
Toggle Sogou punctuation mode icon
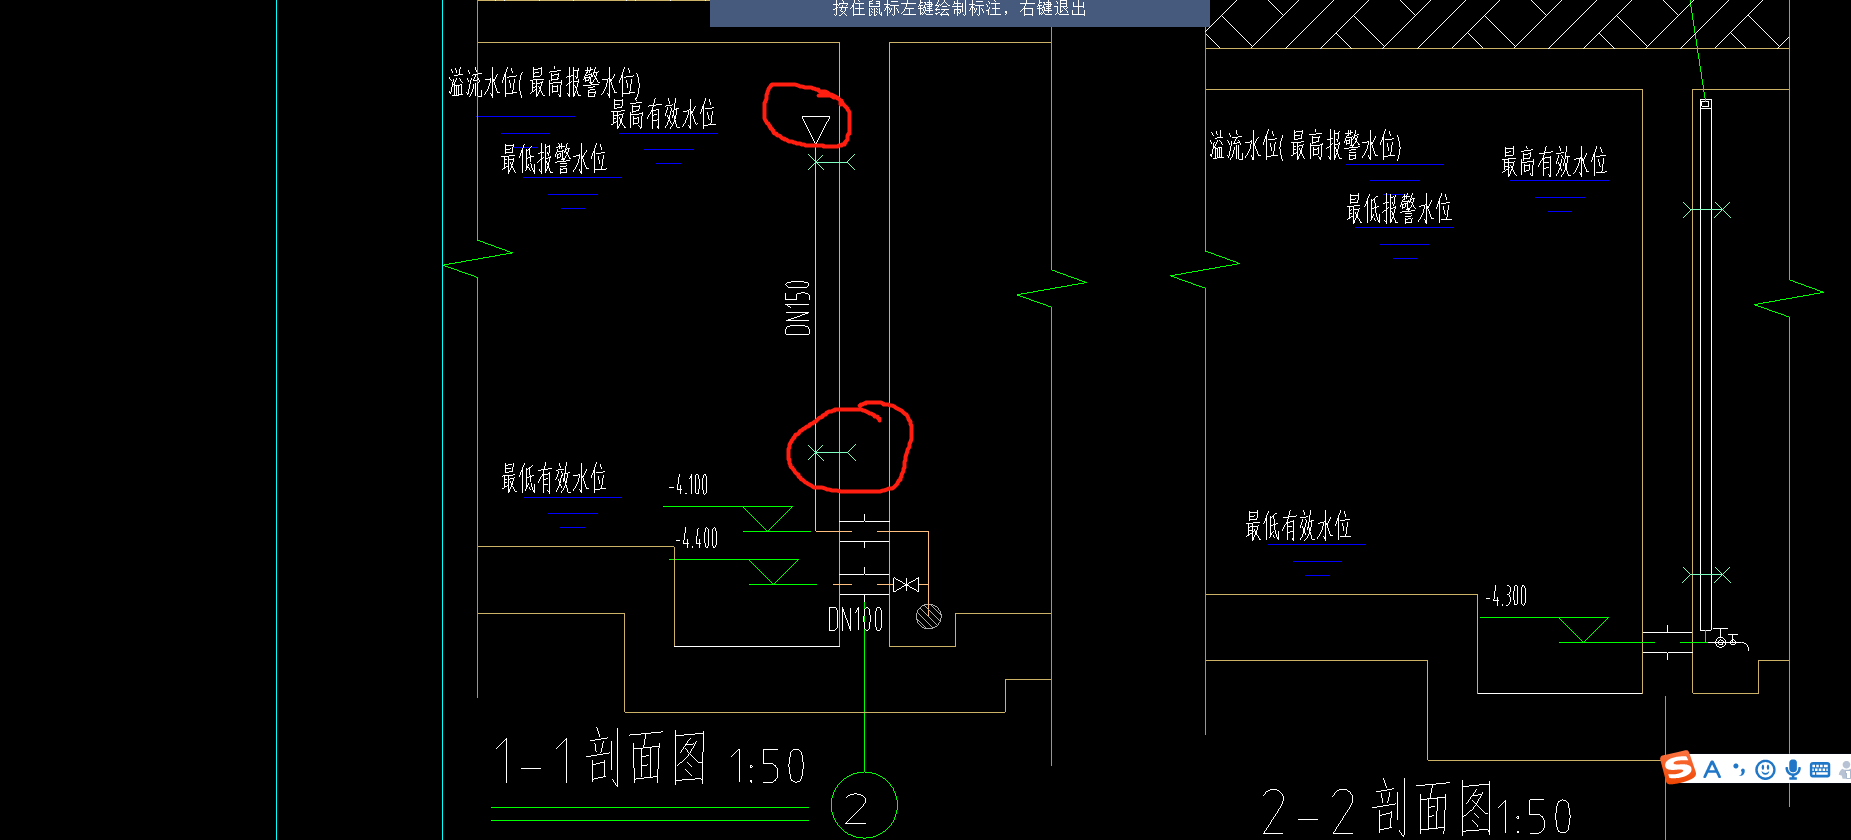click(1739, 769)
